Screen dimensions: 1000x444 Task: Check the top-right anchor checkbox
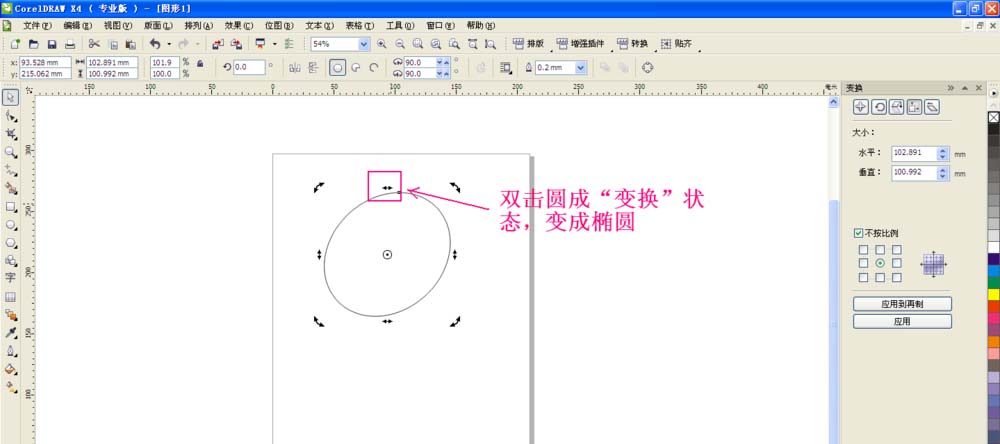(x=897, y=249)
